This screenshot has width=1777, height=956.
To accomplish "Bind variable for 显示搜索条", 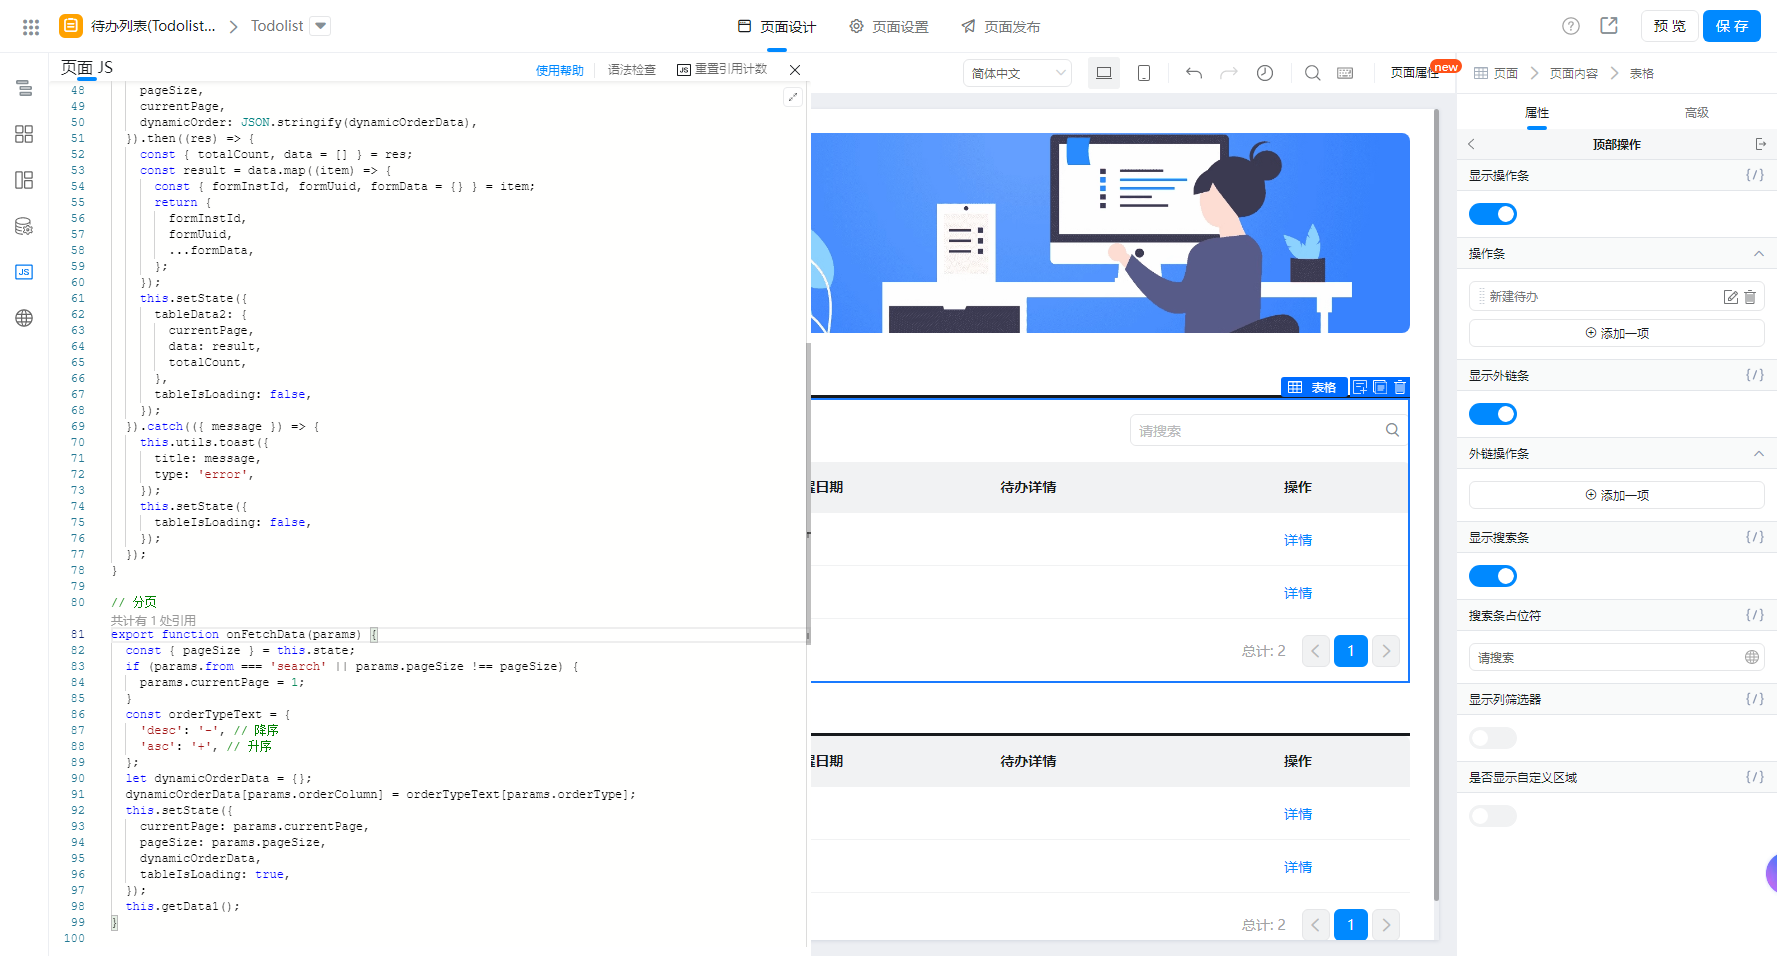I will (1755, 537).
